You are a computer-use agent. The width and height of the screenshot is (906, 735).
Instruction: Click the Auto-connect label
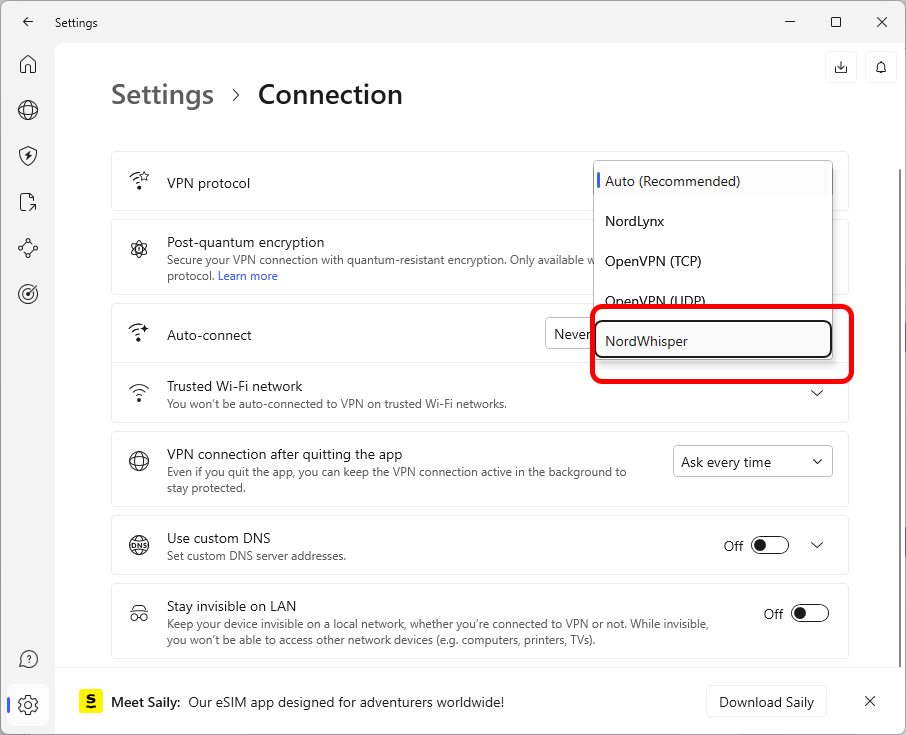coord(209,335)
